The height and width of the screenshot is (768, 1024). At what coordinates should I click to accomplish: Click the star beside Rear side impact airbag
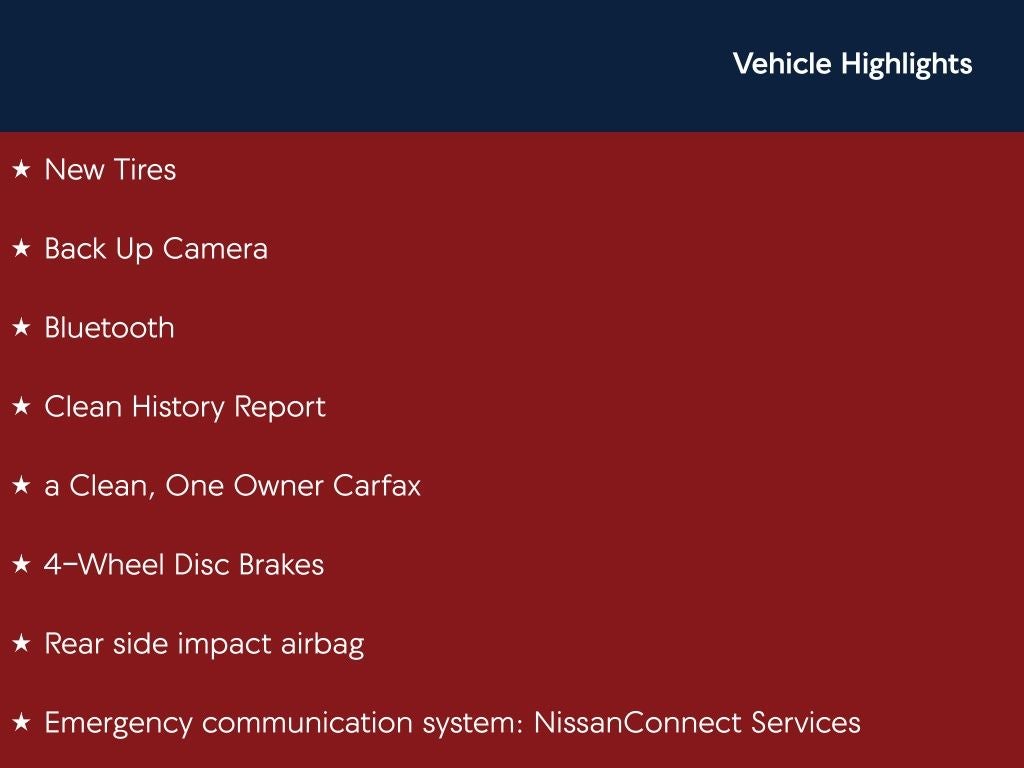point(21,644)
